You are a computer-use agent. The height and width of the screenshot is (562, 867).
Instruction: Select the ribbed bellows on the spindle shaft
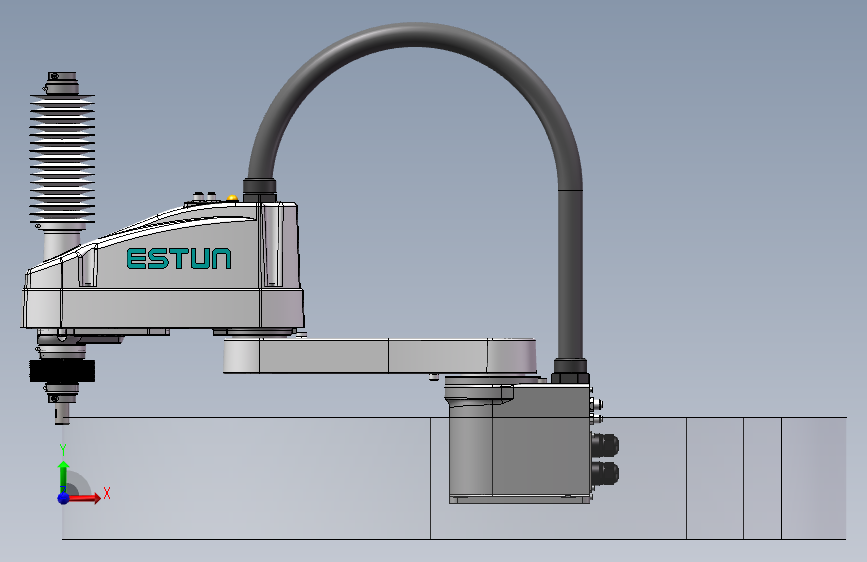point(62,160)
